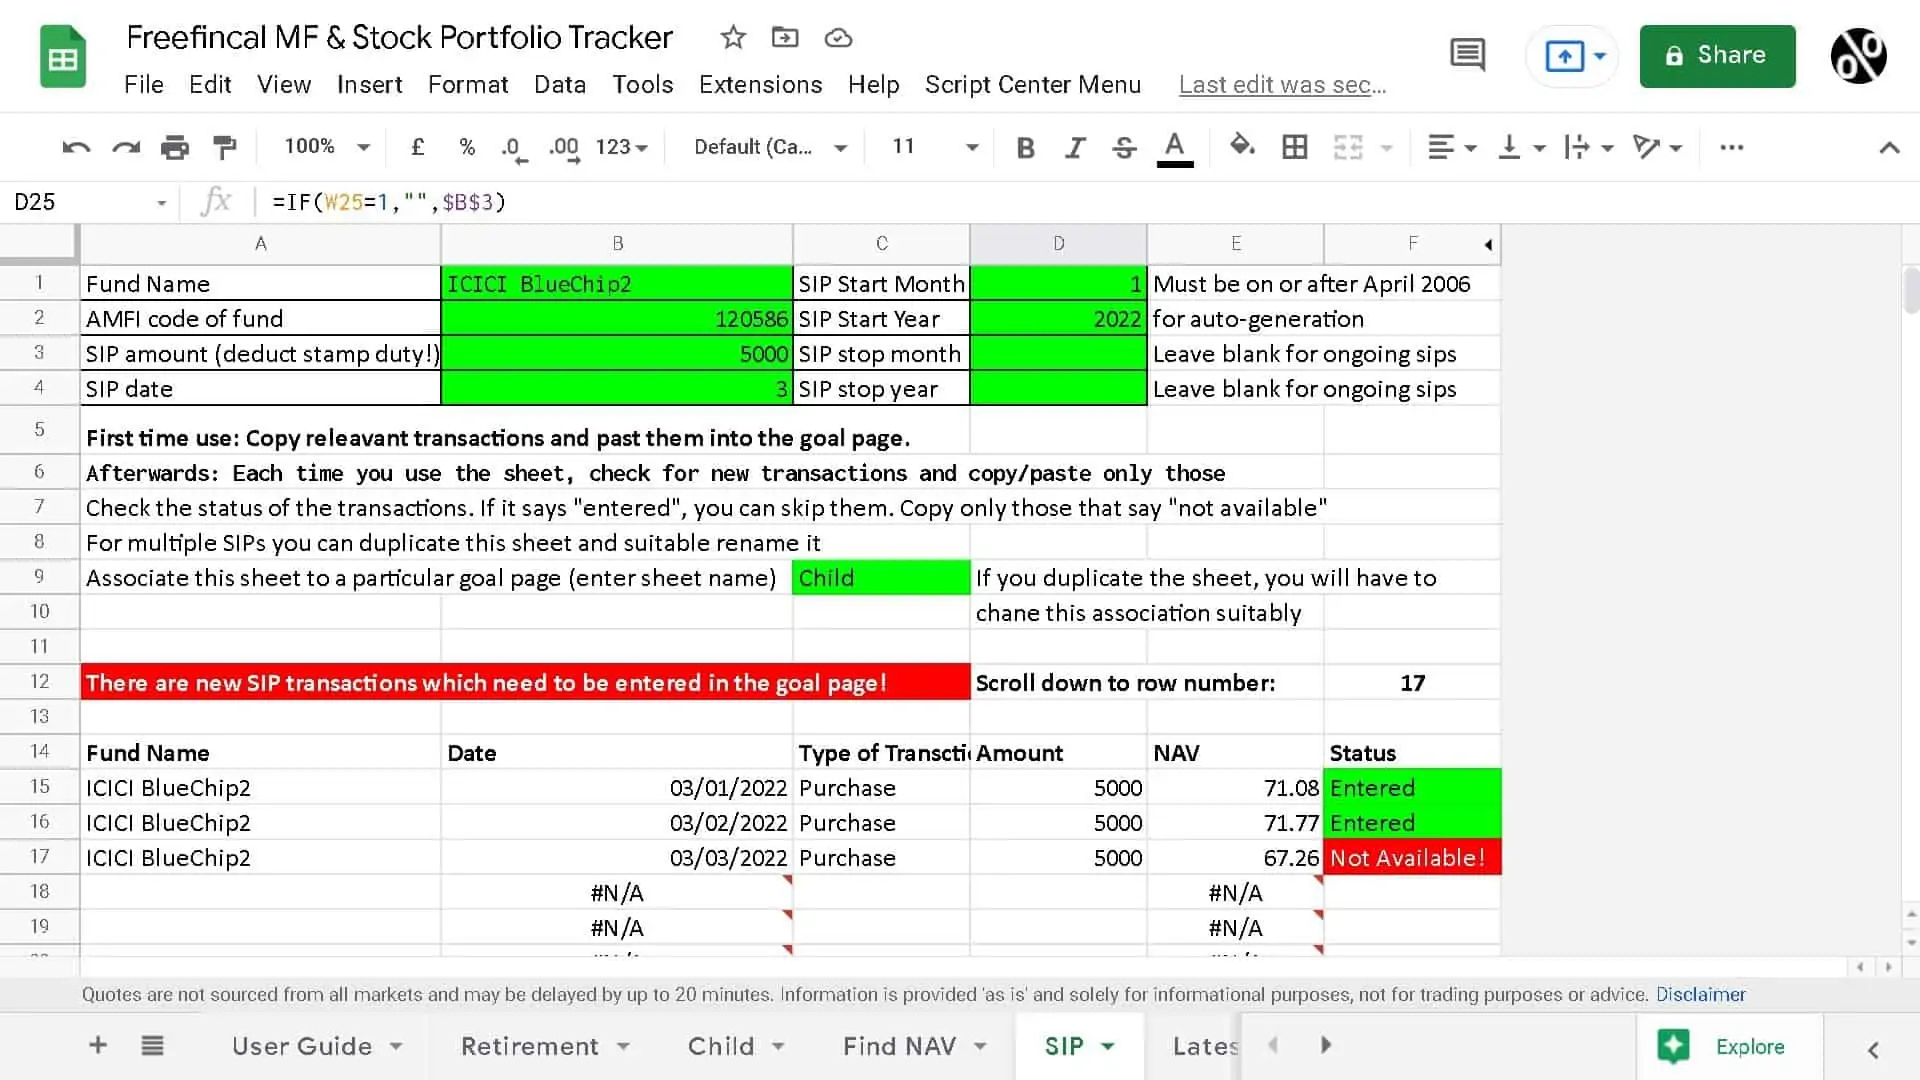Screen dimensions: 1920x1080
Task: Open the Edit menu
Action: 210,85
